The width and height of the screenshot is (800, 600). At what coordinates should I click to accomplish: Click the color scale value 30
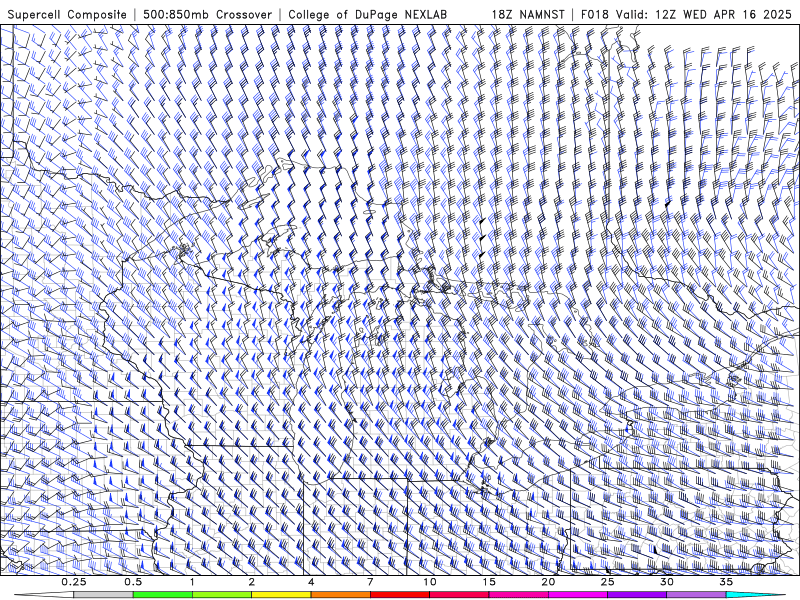666,582
